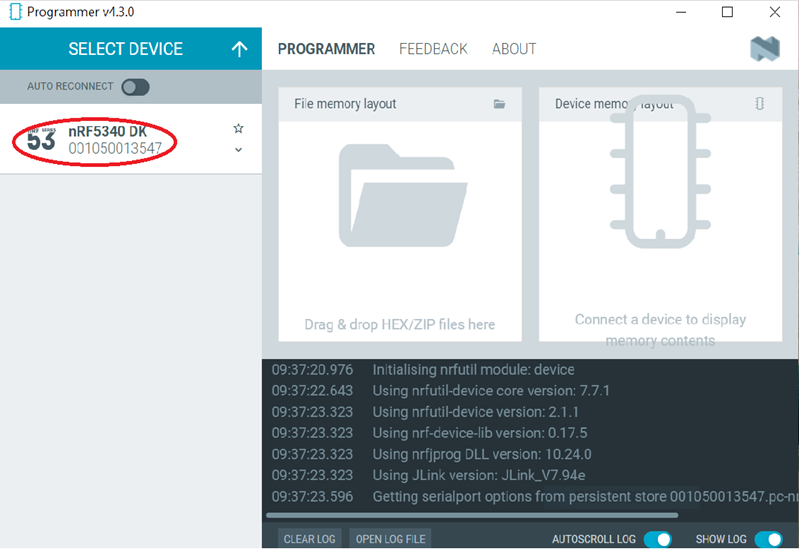Click the chip icon in Device memory layout header
This screenshot has height=549, width=799.
760,104
